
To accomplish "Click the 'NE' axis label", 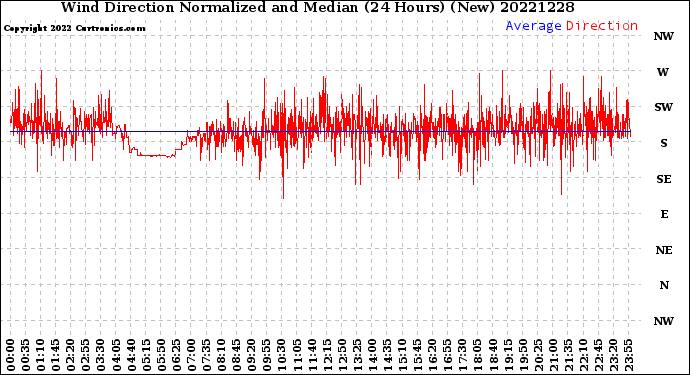I will (664, 250).
